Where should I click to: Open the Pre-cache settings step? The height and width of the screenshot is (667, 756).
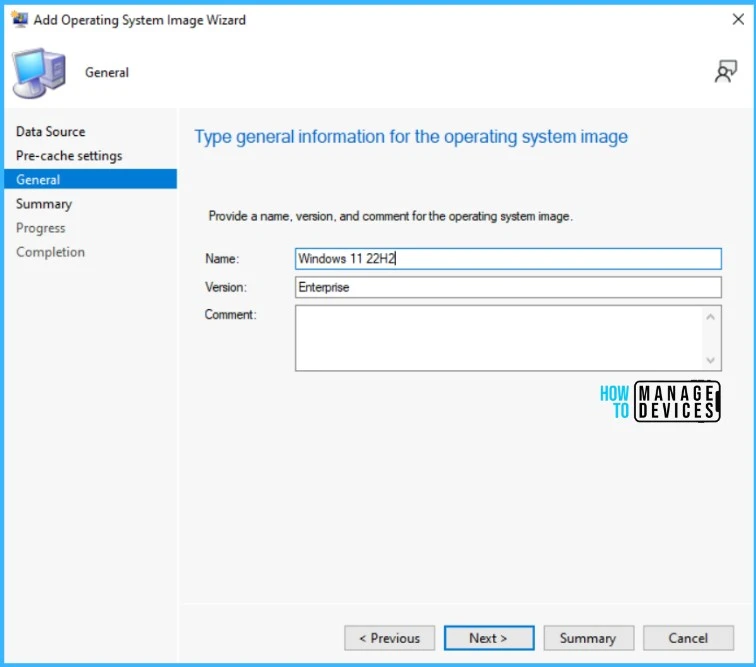(x=69, y=156)
